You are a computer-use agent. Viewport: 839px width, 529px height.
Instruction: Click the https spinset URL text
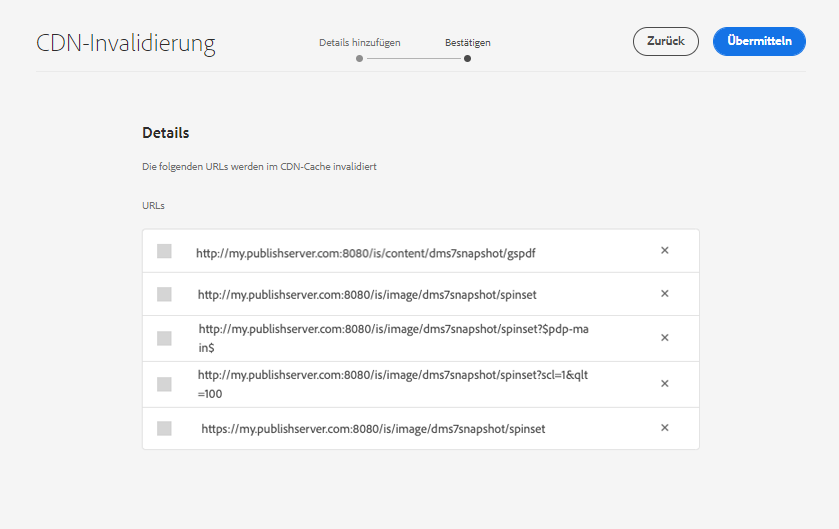[373, 429]
